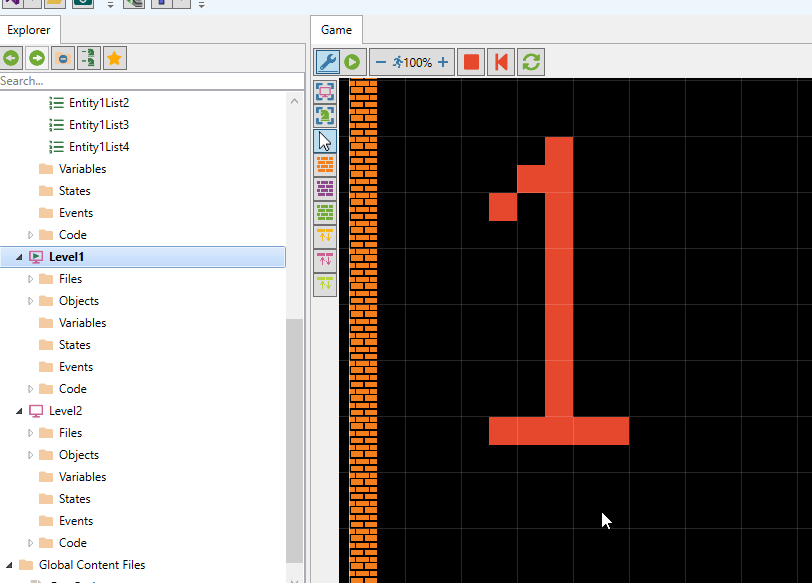The height and width of the screenshot is (583, 812).
Task: Click the green refresh arrows icon
Action: tap(531, 62)
